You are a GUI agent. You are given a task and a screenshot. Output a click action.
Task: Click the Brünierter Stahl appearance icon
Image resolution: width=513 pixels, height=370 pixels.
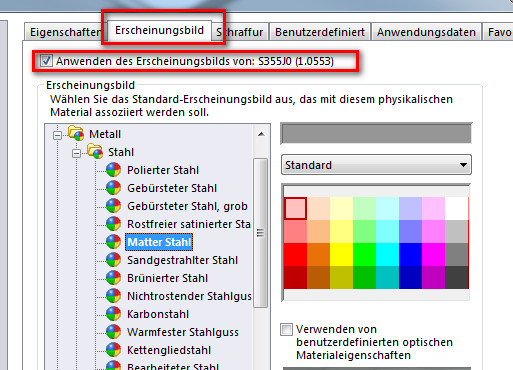click(113, 278)
